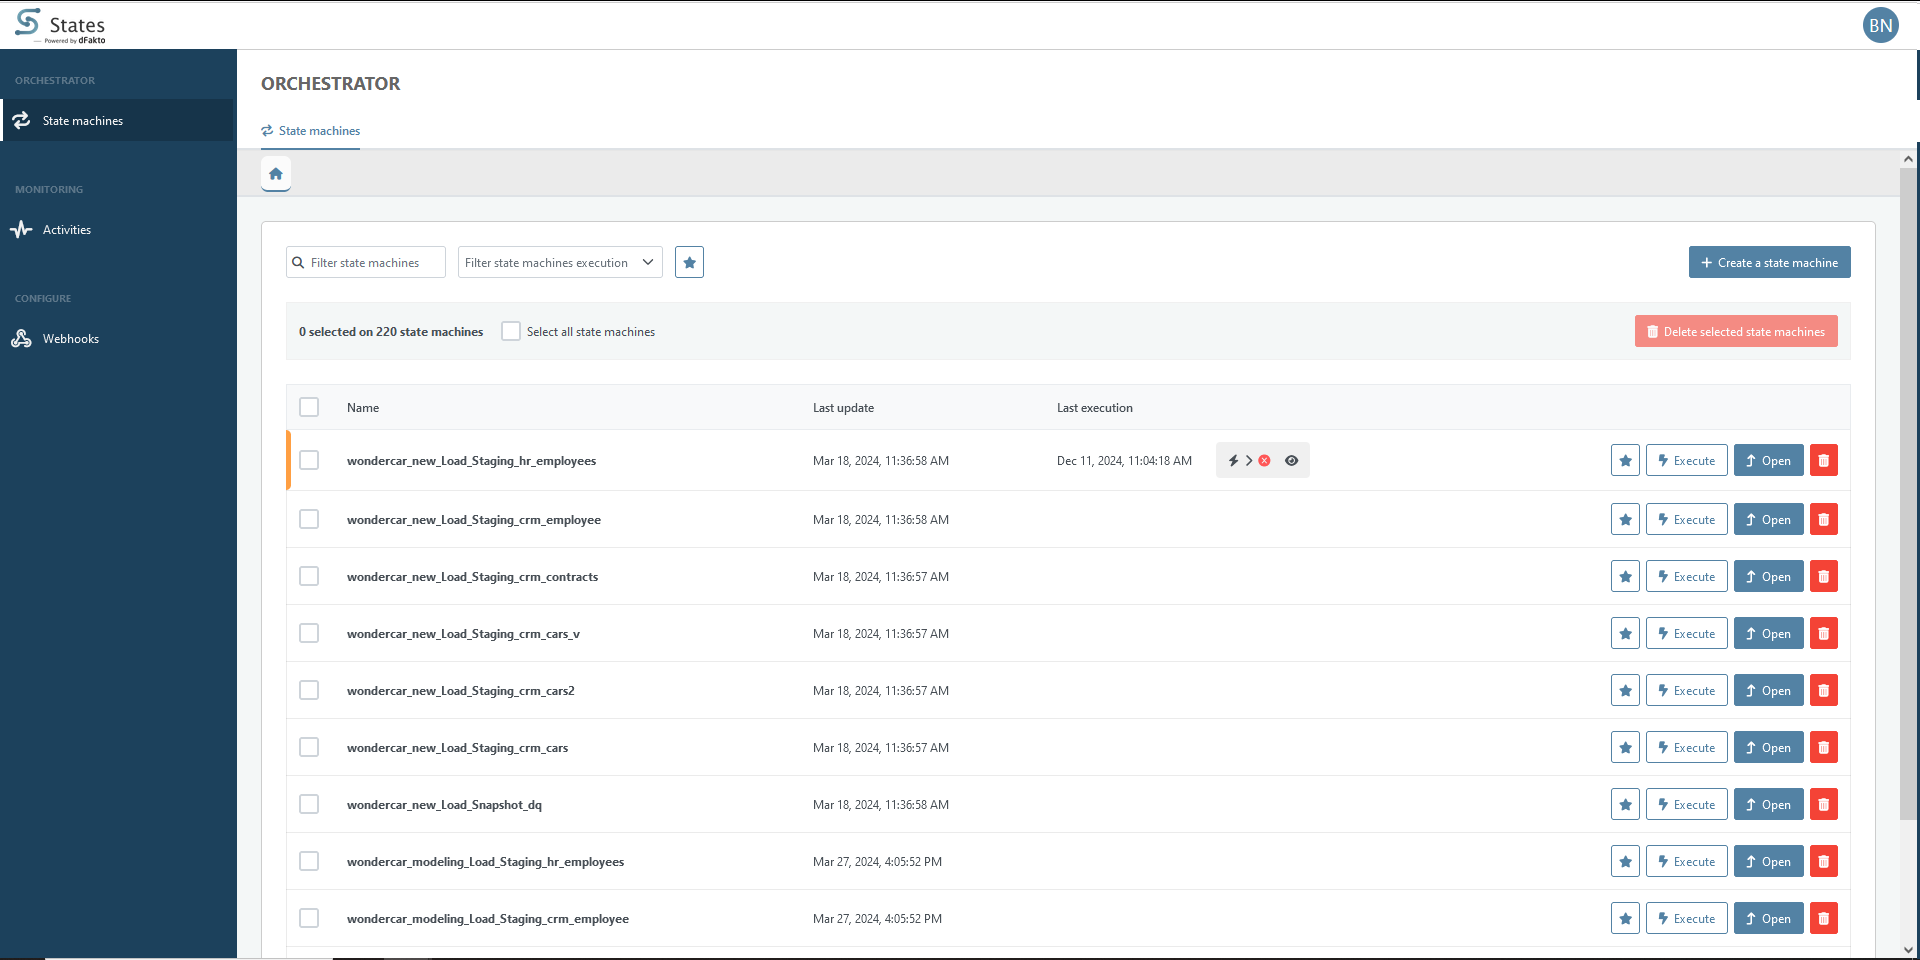1920x960 pixels.
Task: View last execution details eye icon
Action: (1291, 461)
